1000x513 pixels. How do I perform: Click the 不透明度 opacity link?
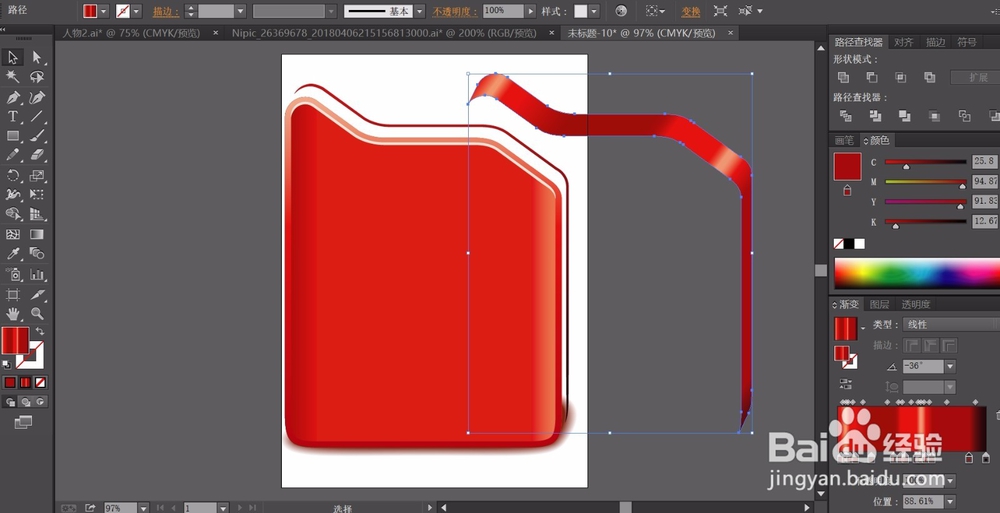point(455,11)
